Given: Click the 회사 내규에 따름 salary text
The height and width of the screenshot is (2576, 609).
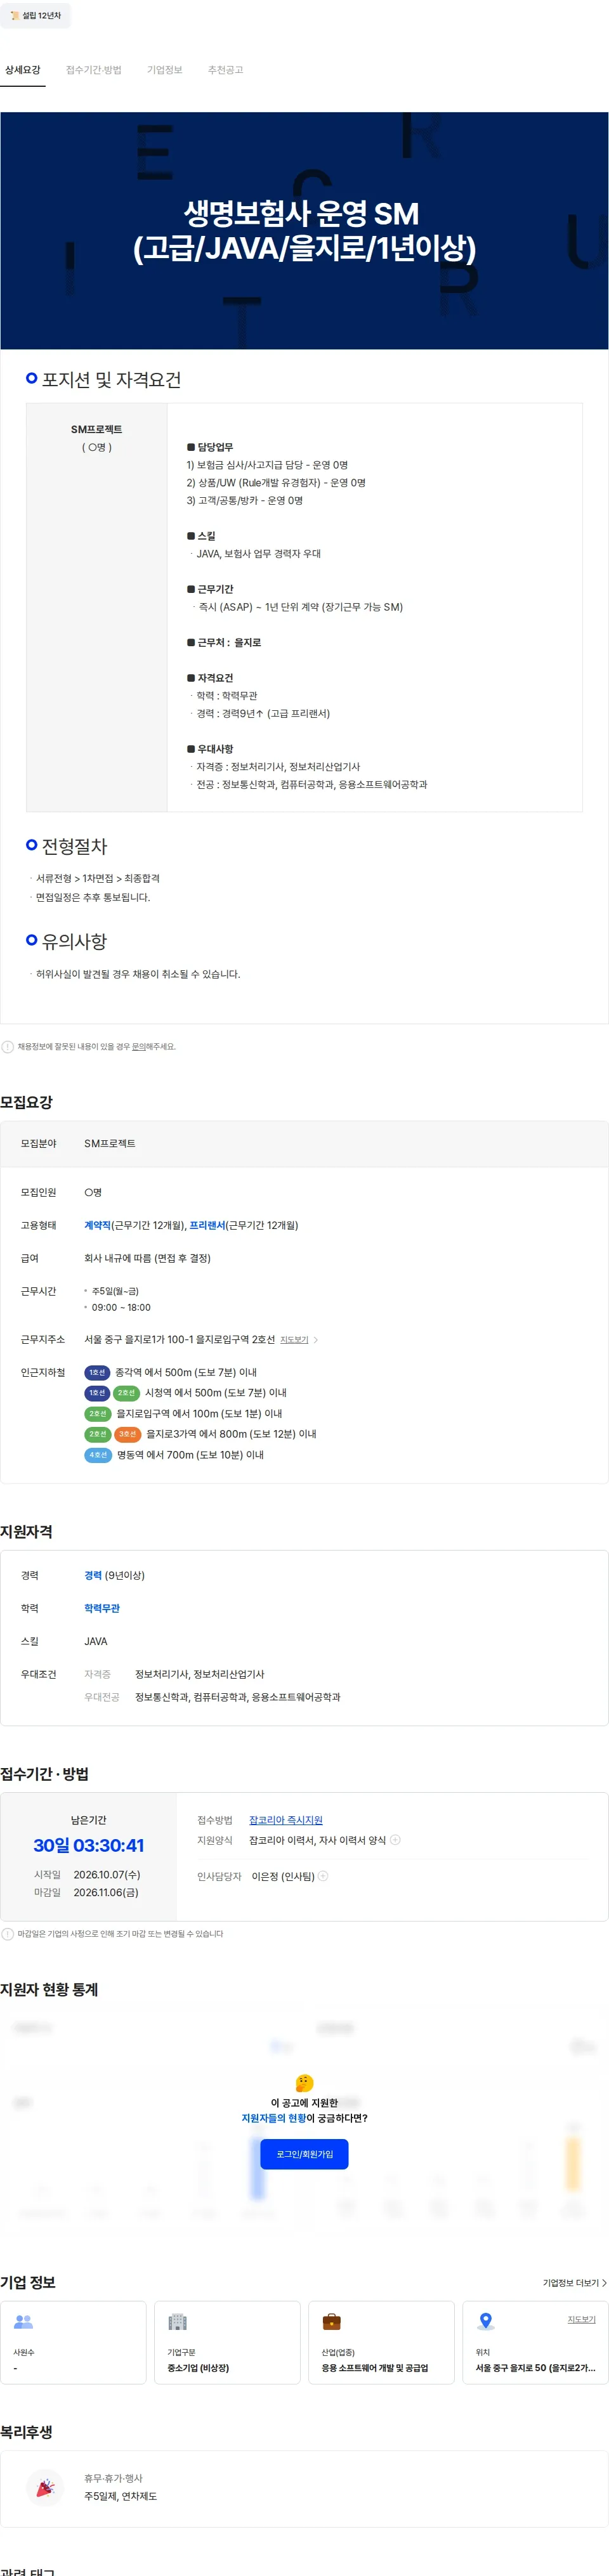Looking at the screenshot, I should point(147,1258).
